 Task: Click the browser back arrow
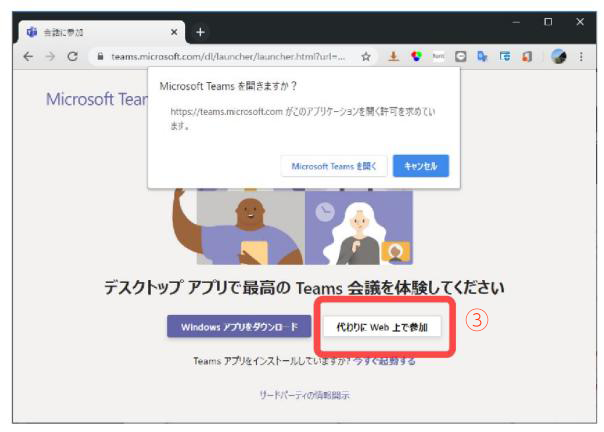(x=28, y=57)
